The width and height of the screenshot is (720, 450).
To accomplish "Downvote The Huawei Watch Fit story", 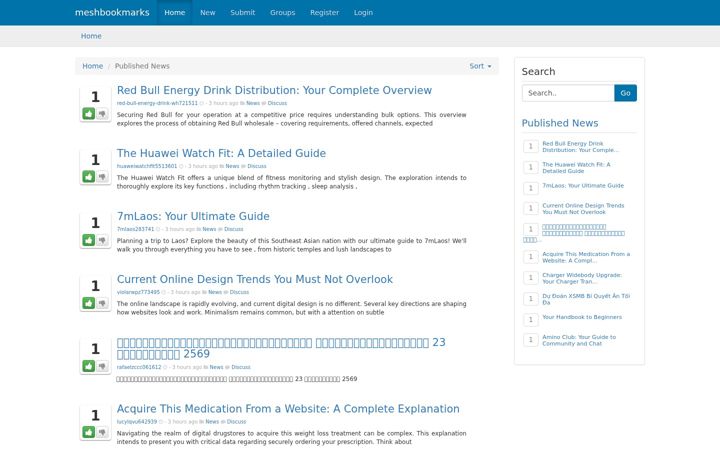I will 102,177.
